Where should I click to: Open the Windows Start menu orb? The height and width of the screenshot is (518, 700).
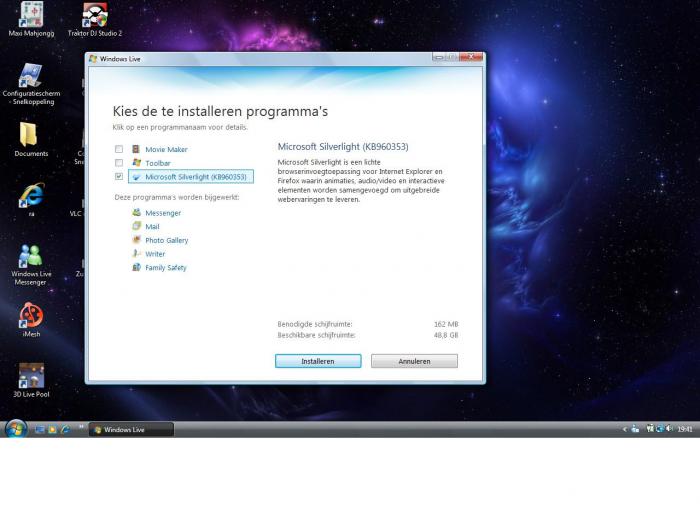tap(16, 429)
